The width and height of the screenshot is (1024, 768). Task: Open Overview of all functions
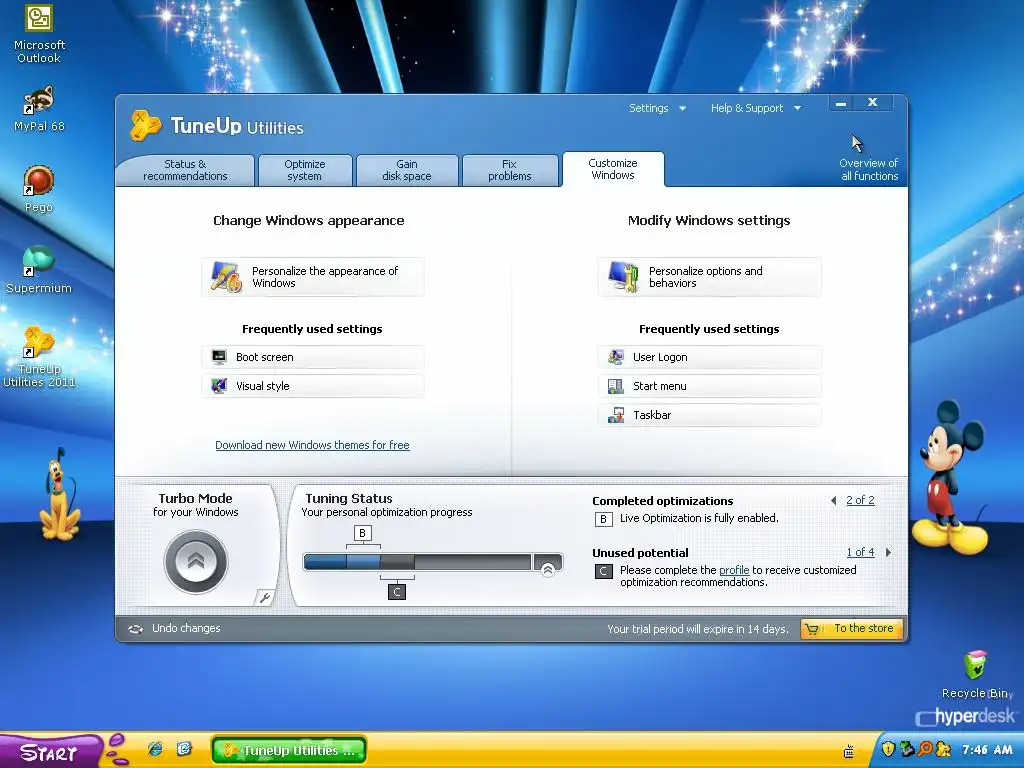pos(869,169)
